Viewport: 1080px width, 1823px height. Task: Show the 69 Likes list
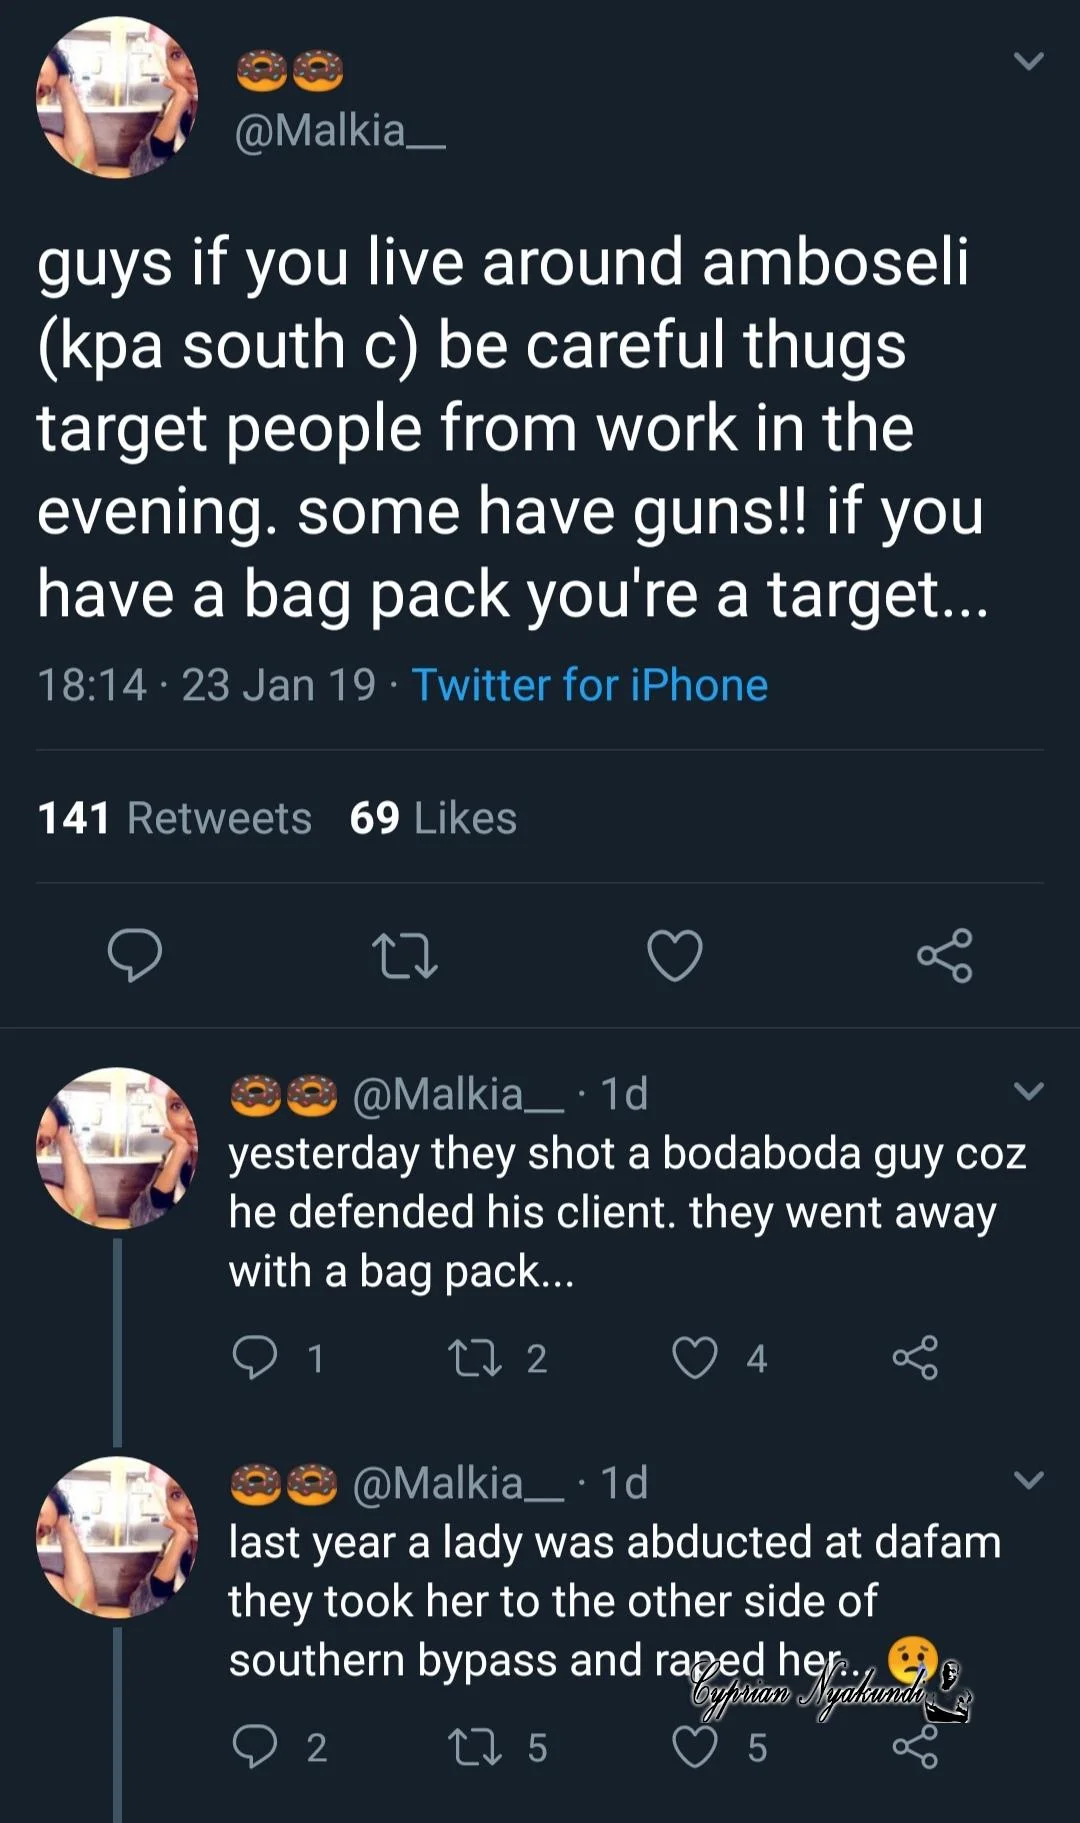point(433,818)
